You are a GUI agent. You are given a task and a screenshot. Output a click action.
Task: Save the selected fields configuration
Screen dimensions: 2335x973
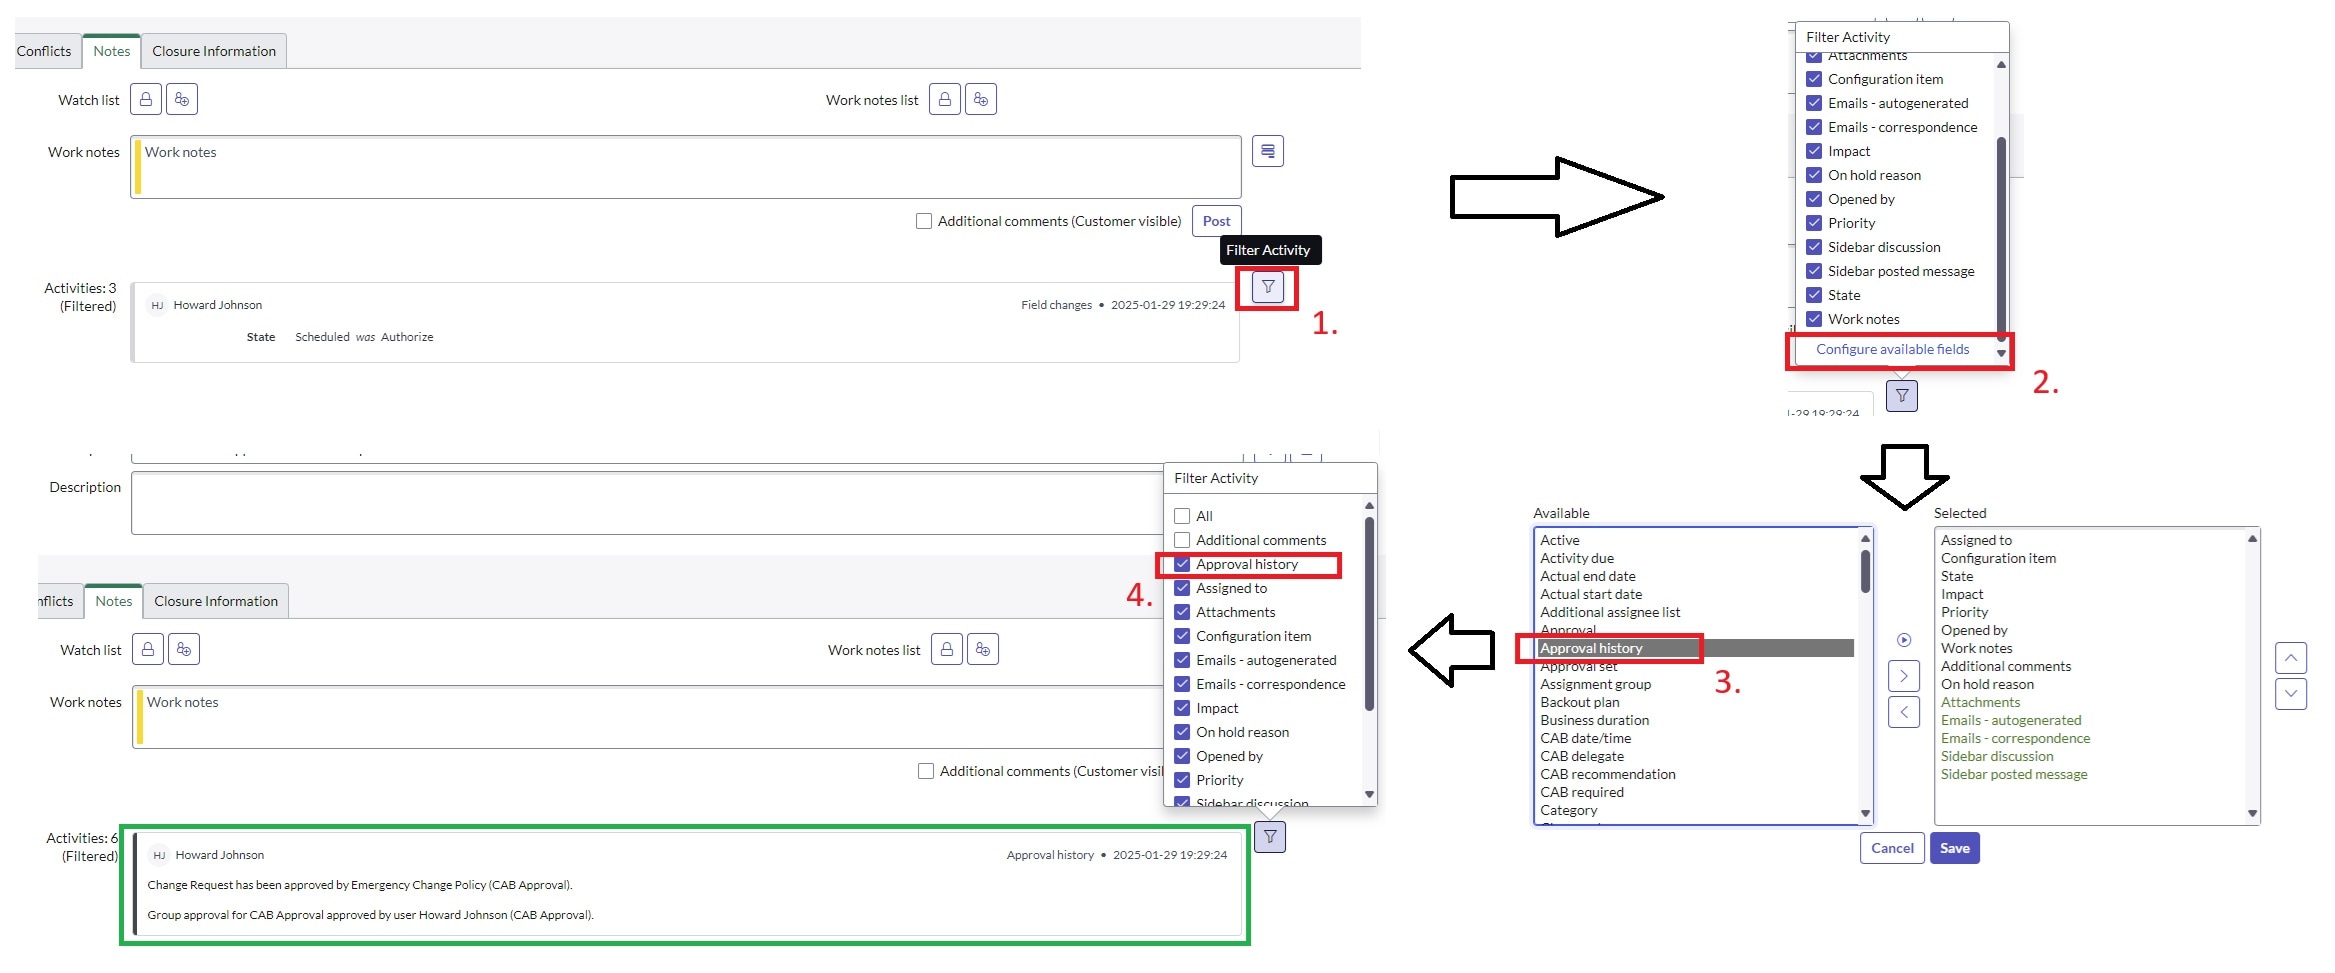point(1954,847)
